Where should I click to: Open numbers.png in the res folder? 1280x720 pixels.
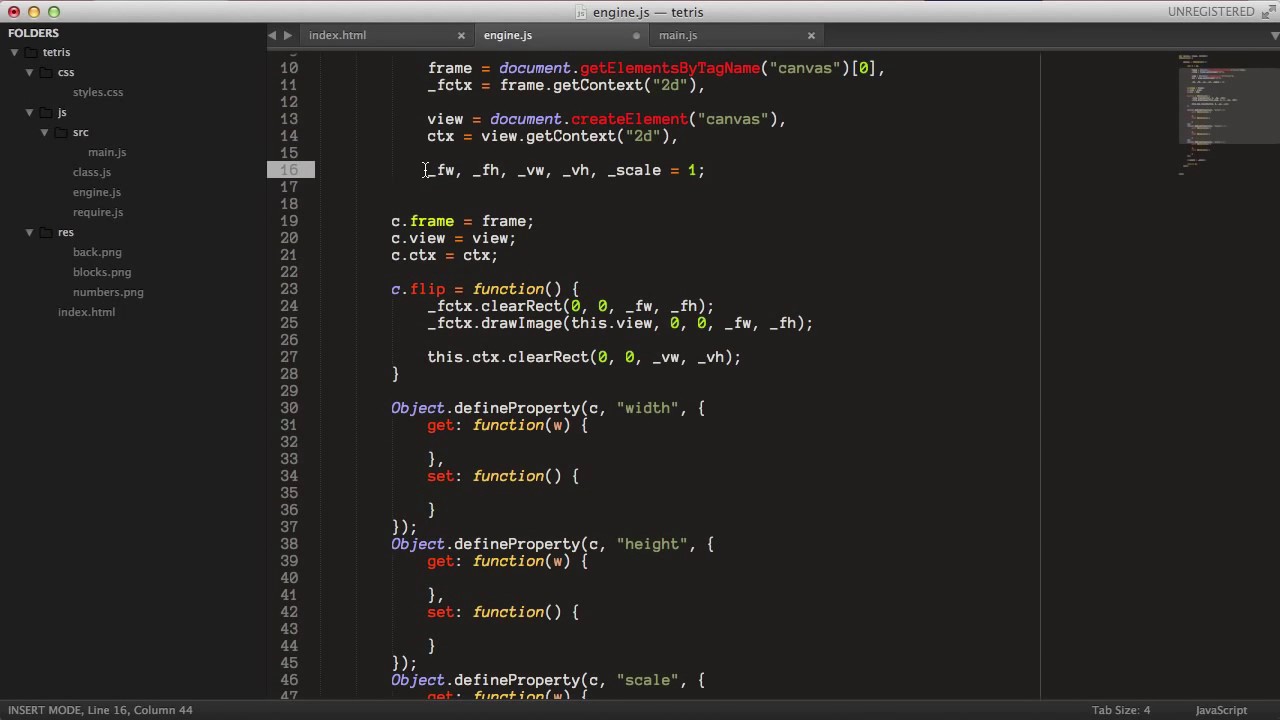point(108,292)
